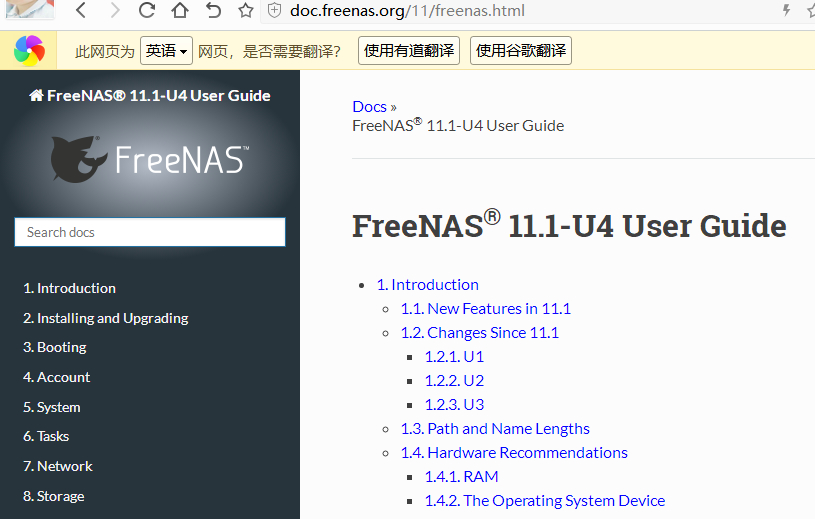Click the Search docs input field
This screenshot has width=819, height=519.
point(150,232)
